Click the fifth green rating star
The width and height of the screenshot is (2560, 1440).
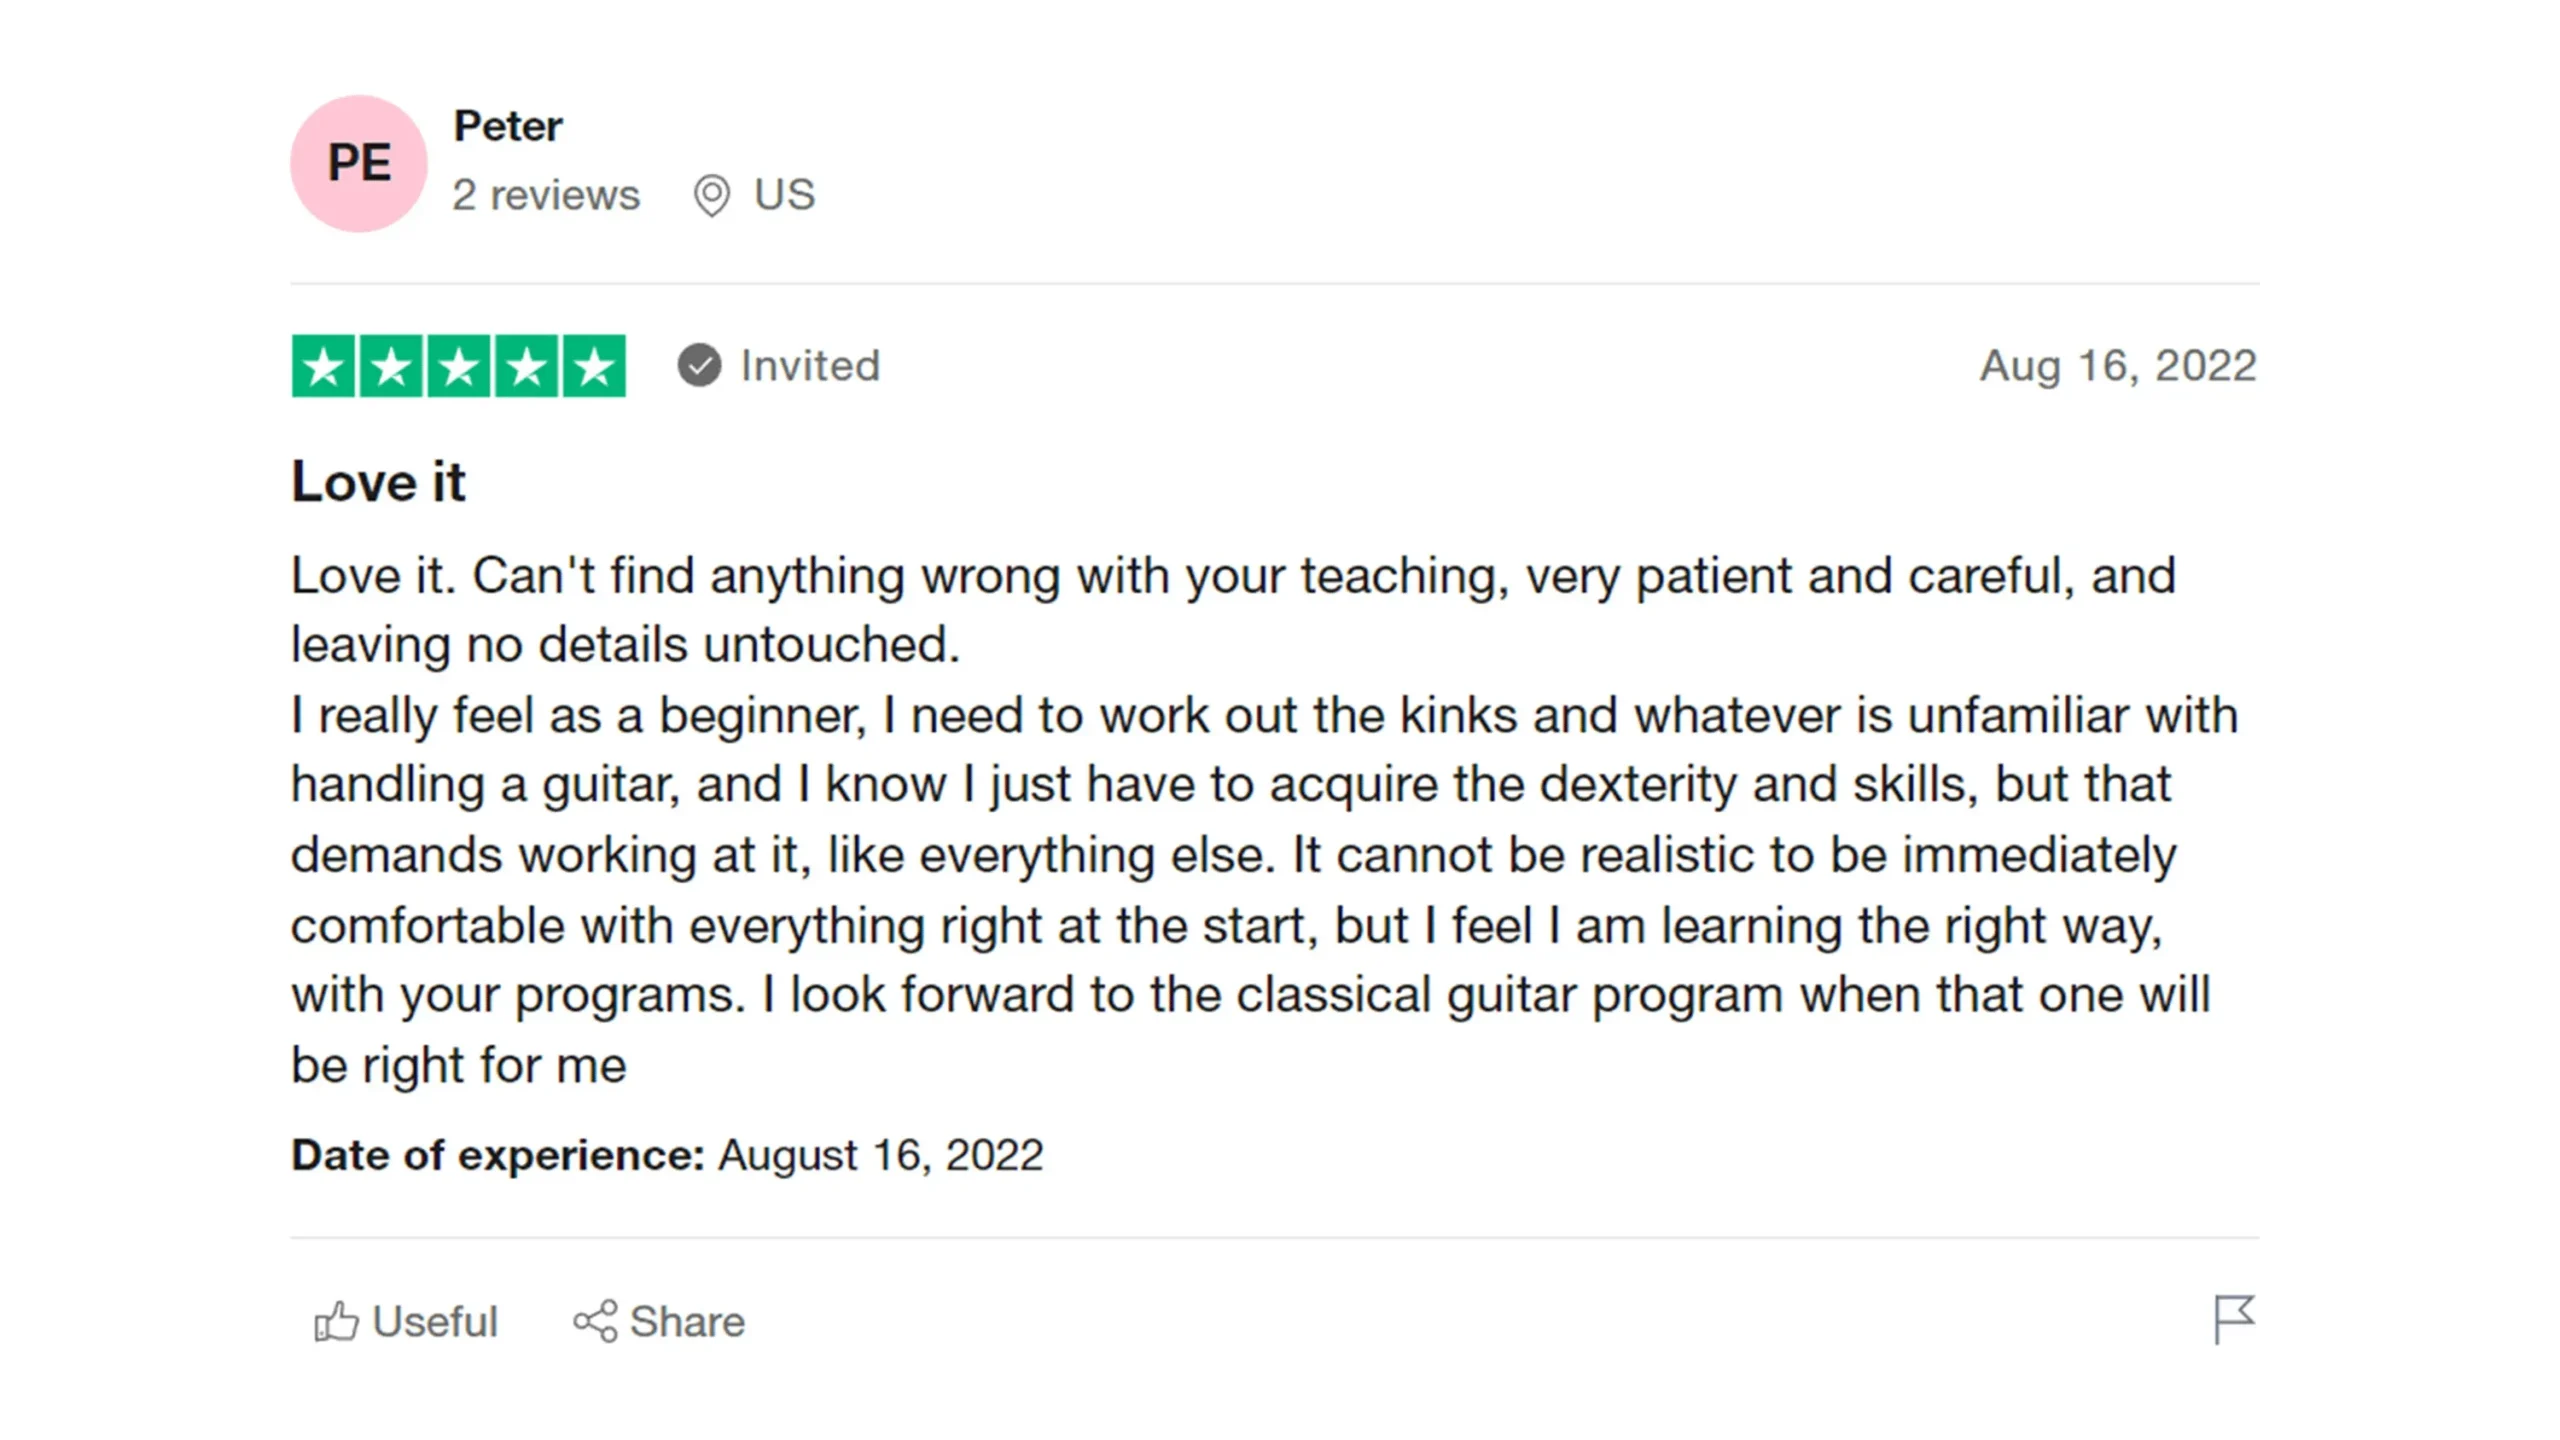tap(595, 366)
